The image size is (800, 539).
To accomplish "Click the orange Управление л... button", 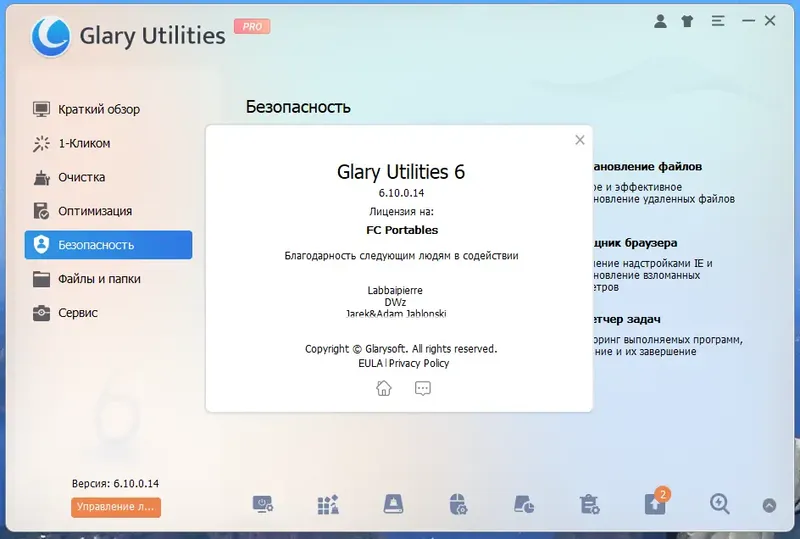I will point(116,507).
